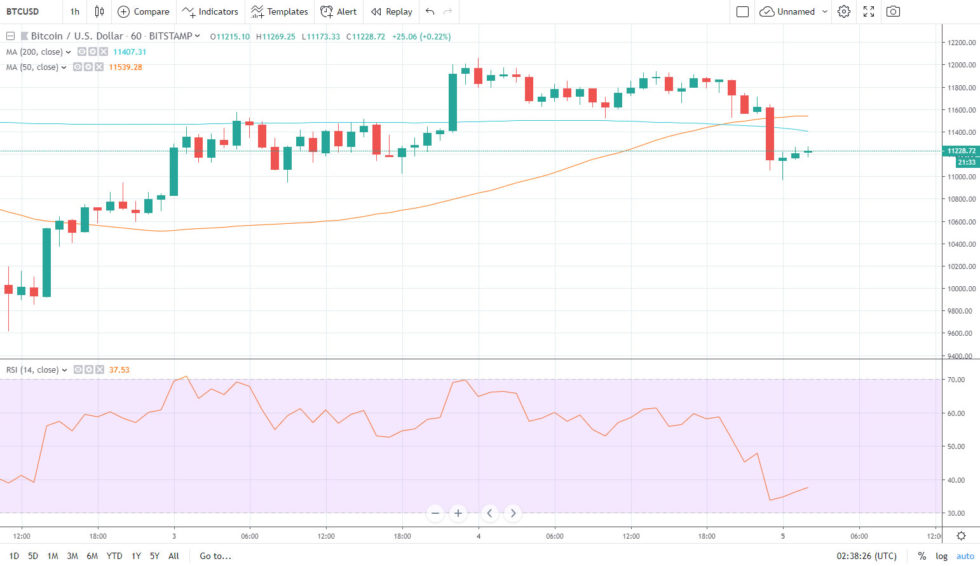This screenshot has height=566, width=980.
Task: Toggle log scale mode
Action: [941, 556]
